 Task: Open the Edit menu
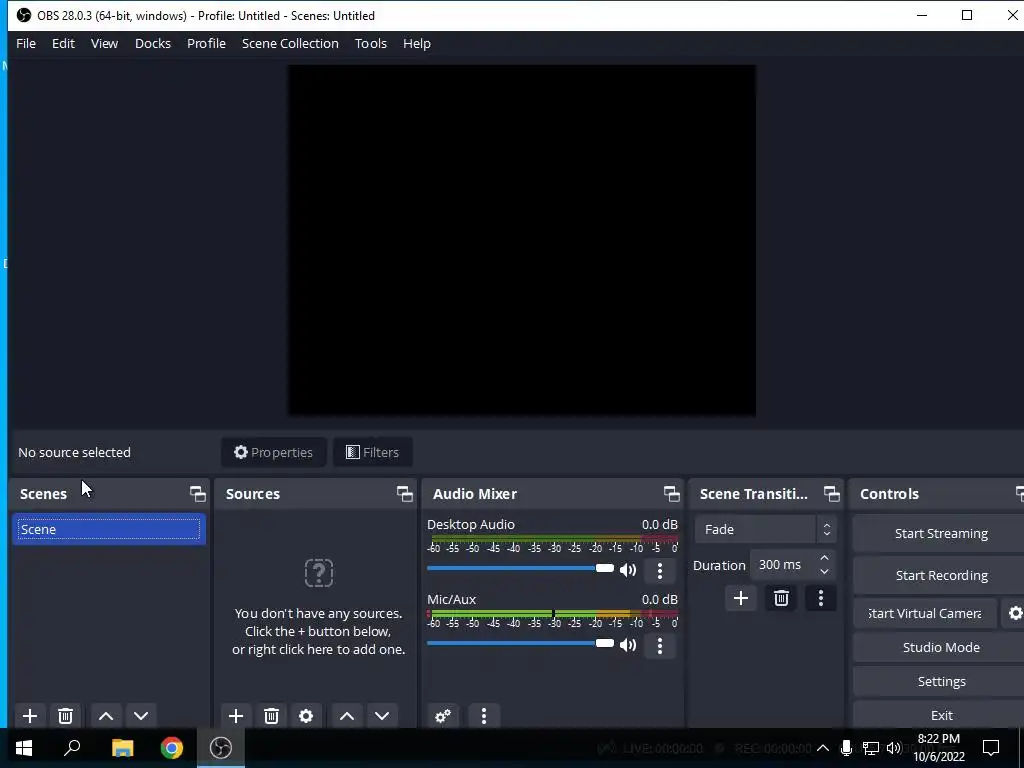coord(63,44)
